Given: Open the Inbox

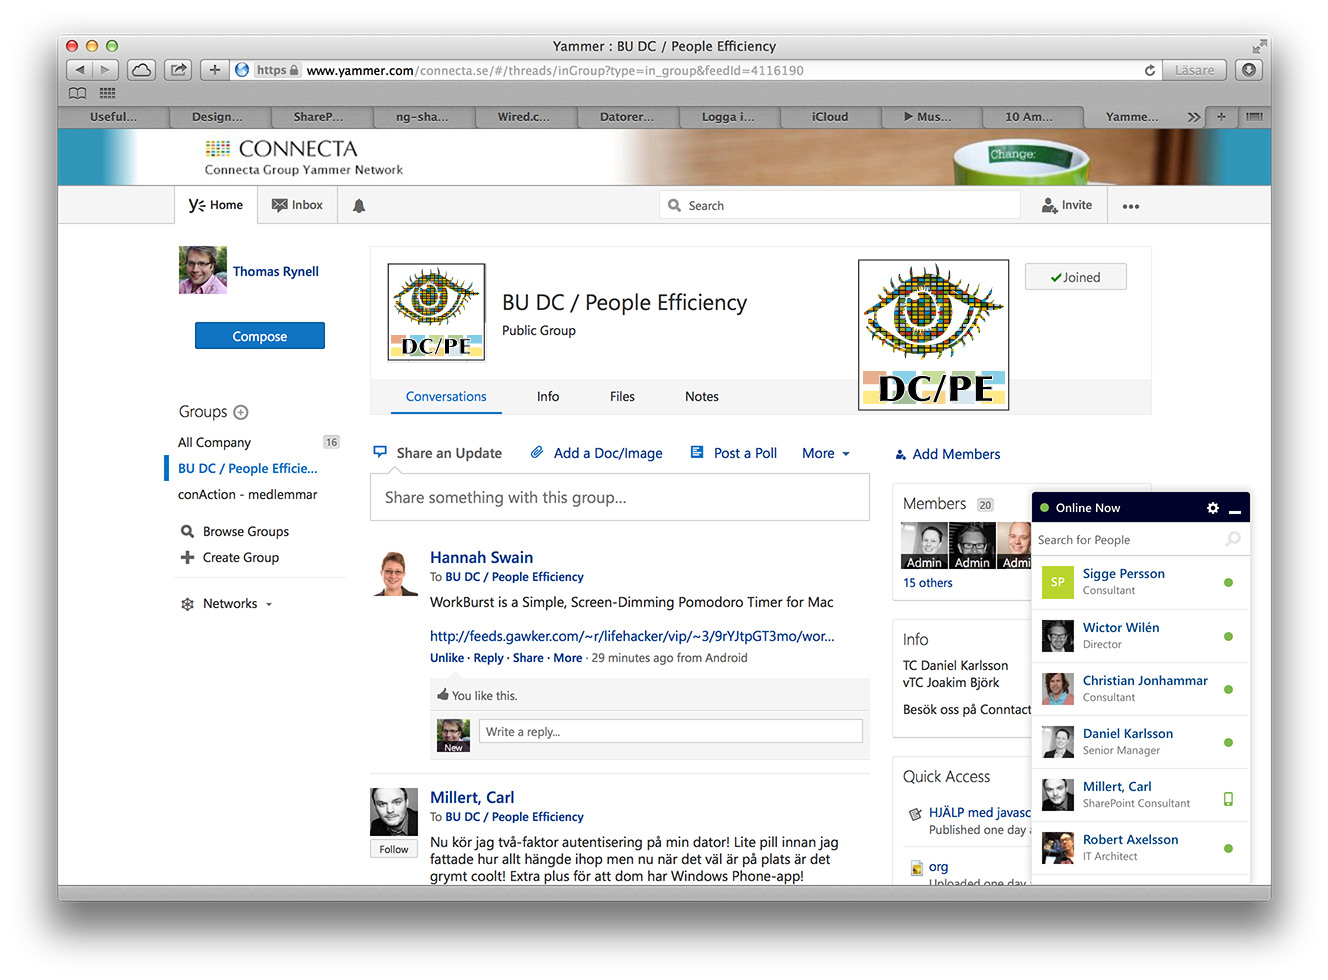Looking at the screenshot, I should (297, 205).
